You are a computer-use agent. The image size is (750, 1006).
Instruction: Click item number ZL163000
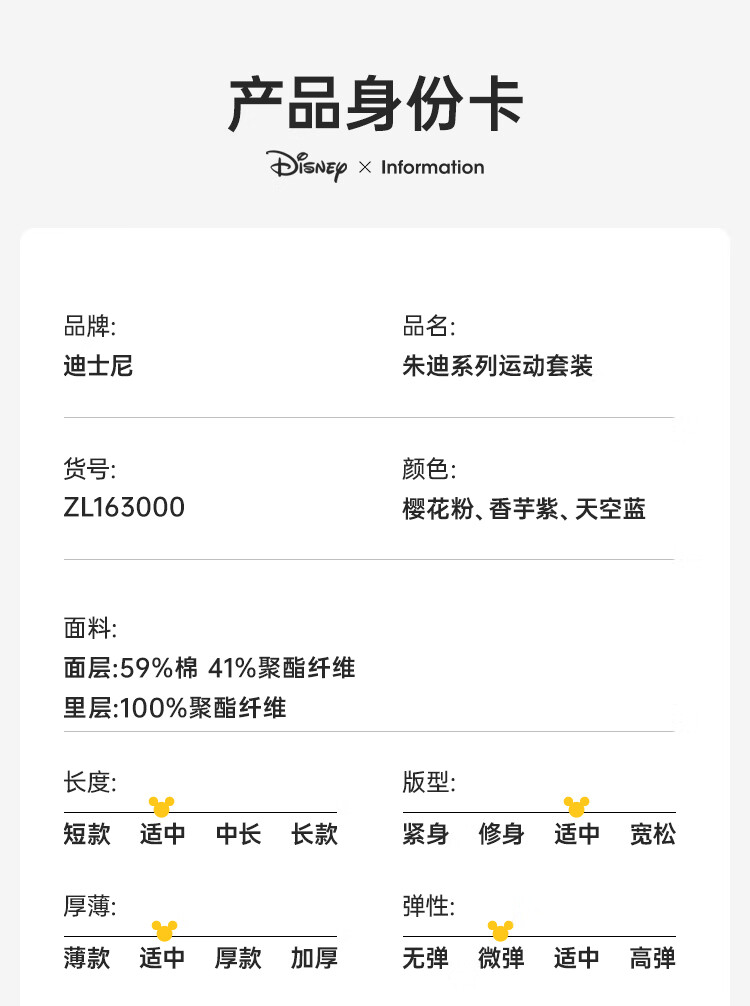click(124, 507)
